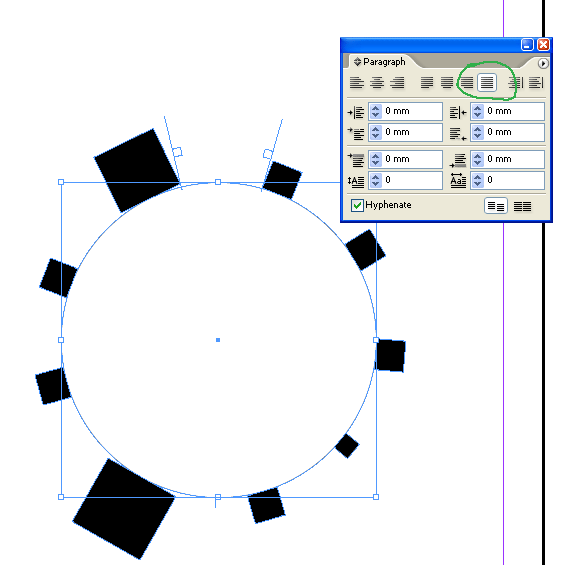Click the bottom-right bounding box handle
569x565 pixels.
pyautogui.click(x=376, y=497)
